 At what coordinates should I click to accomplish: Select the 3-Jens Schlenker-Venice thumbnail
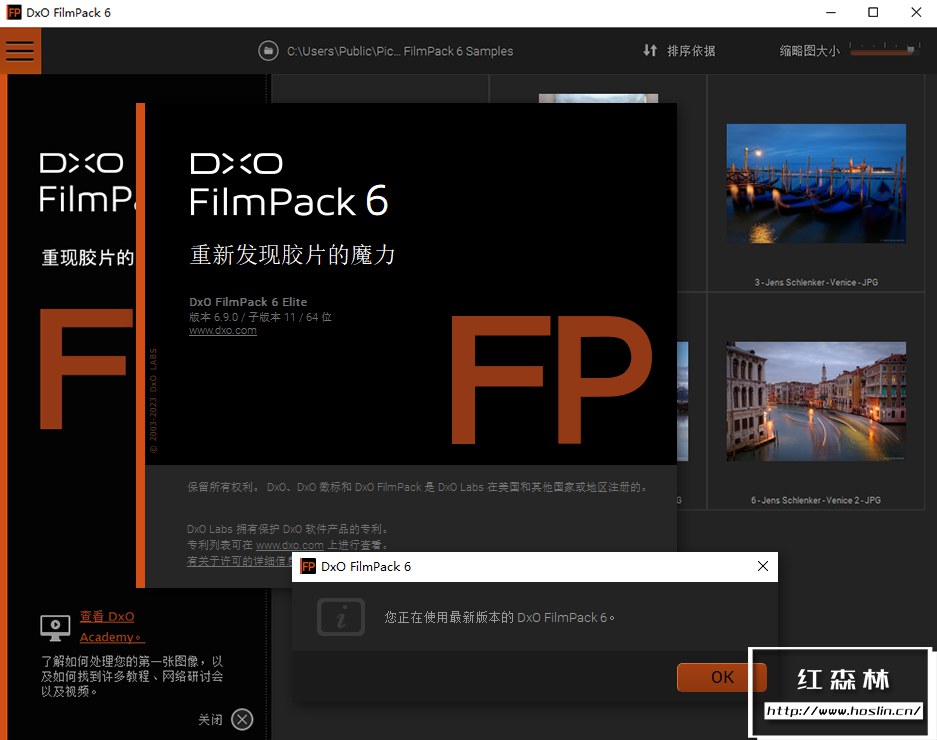[816, 183]
